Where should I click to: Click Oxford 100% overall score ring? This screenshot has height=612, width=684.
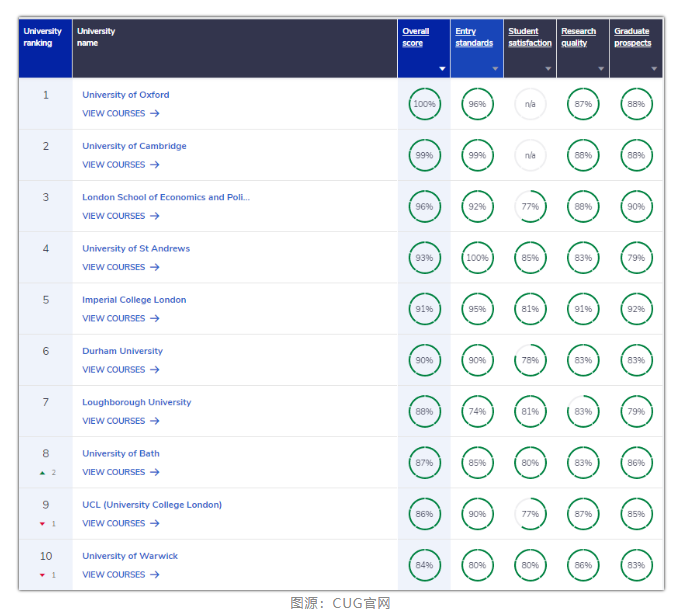[x=424, y=104]
